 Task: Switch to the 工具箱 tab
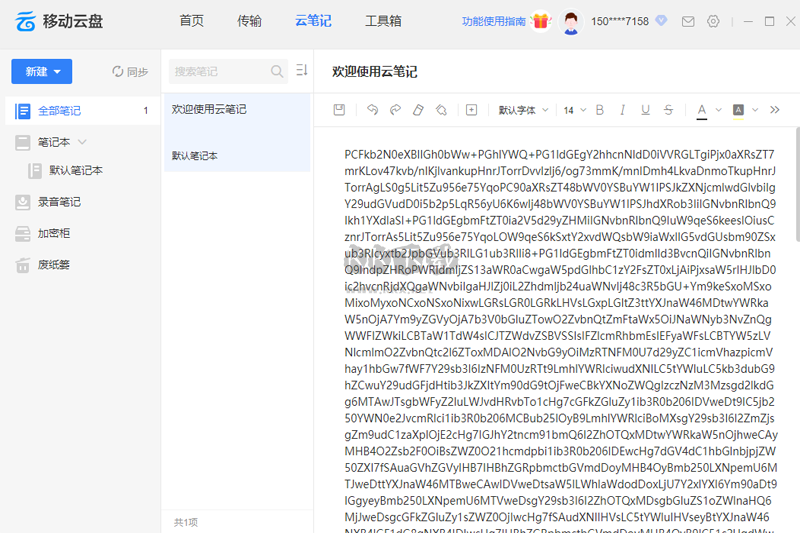383,21
